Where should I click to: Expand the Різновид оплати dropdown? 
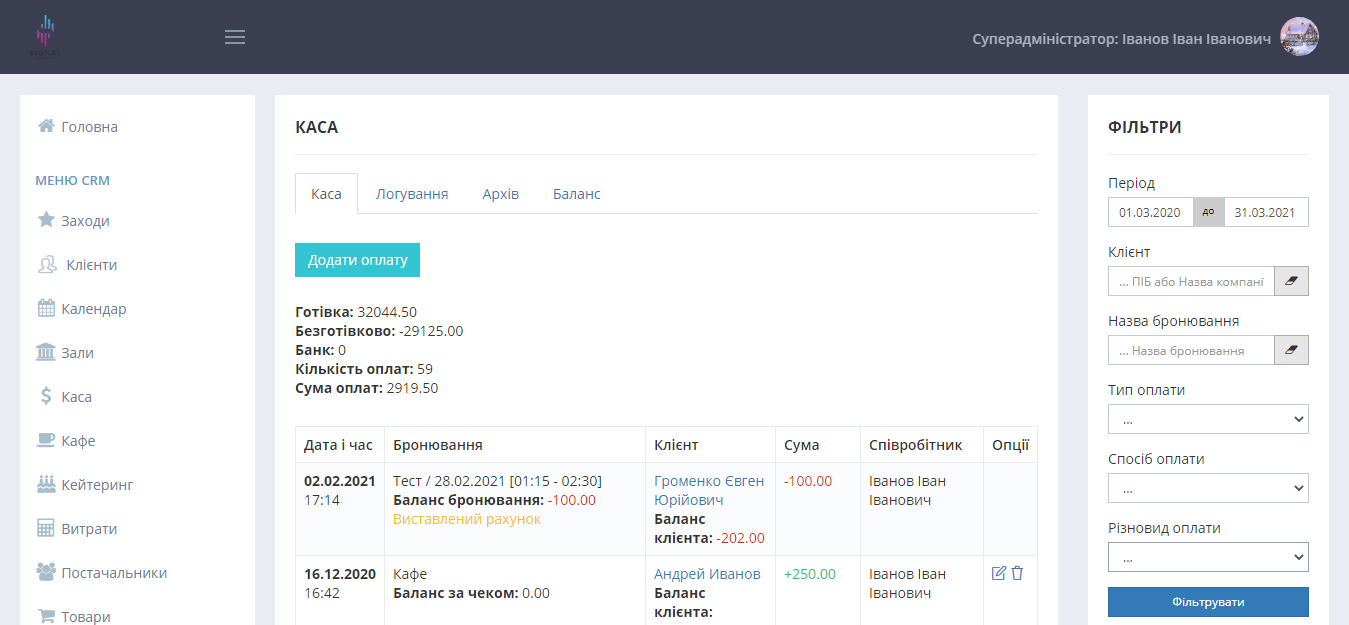(x=1207, y=557)
